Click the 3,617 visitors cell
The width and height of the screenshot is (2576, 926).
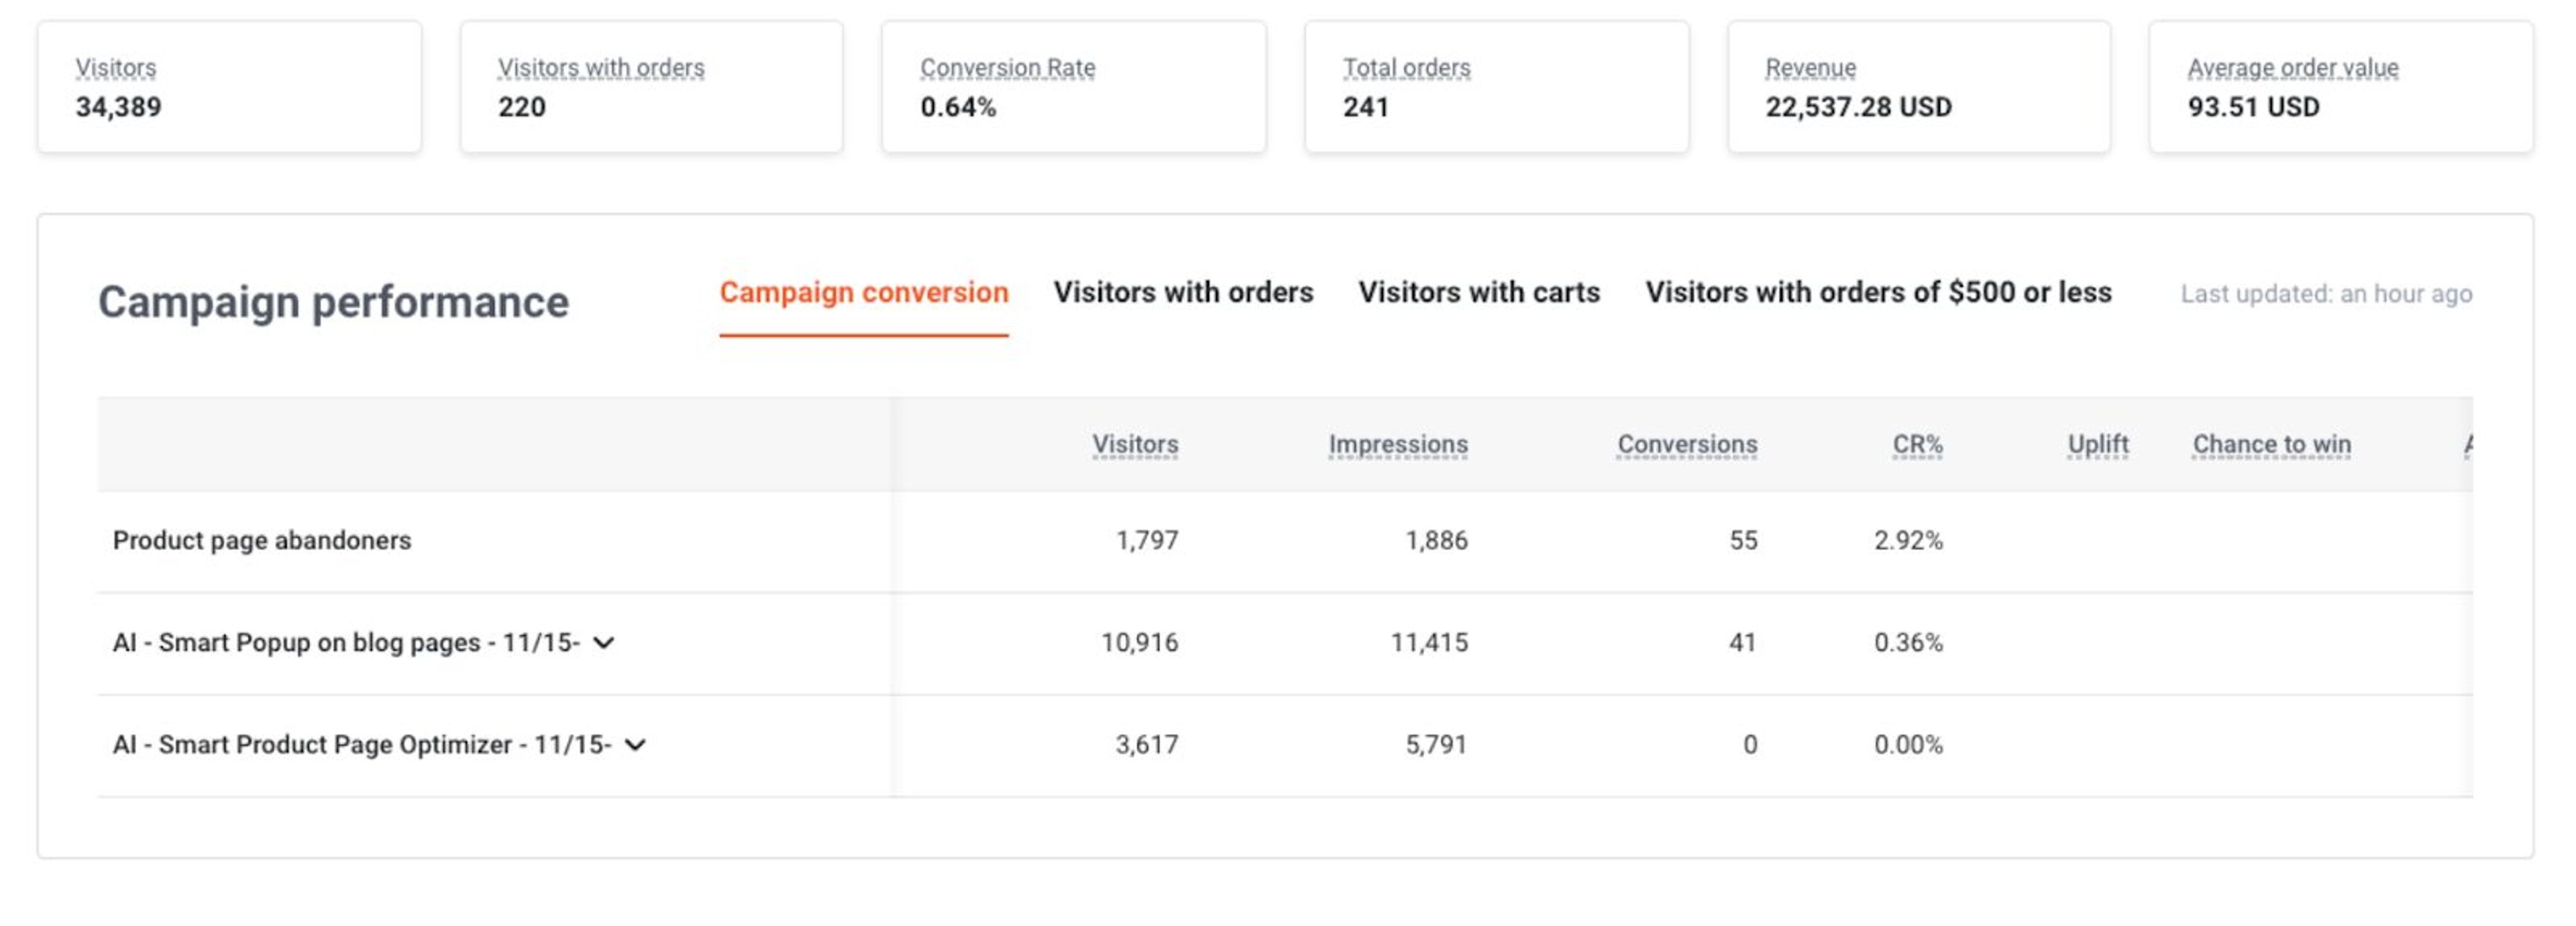click(1147, 744)
